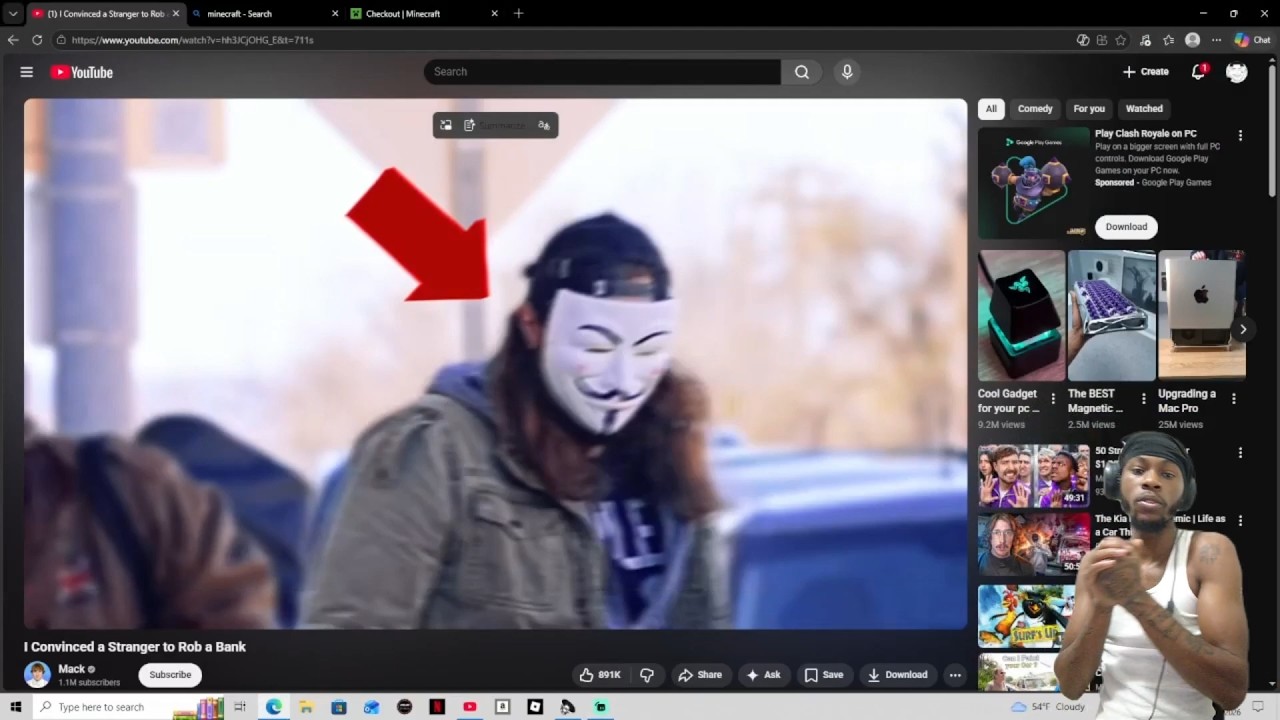The image size is (1280, 720).
Task: Open options for Play Clash Royale ad
Action: [1240, 135]
